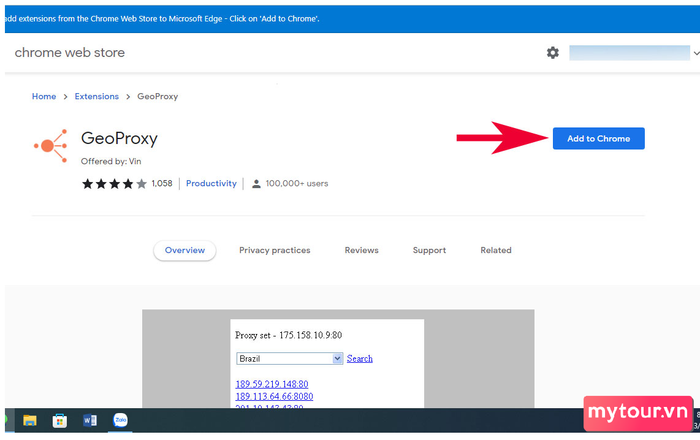The image size is (700, 440).
Task: Click the Proxy set - 175.158.10.9:80 text
Action: pos(288,335)
